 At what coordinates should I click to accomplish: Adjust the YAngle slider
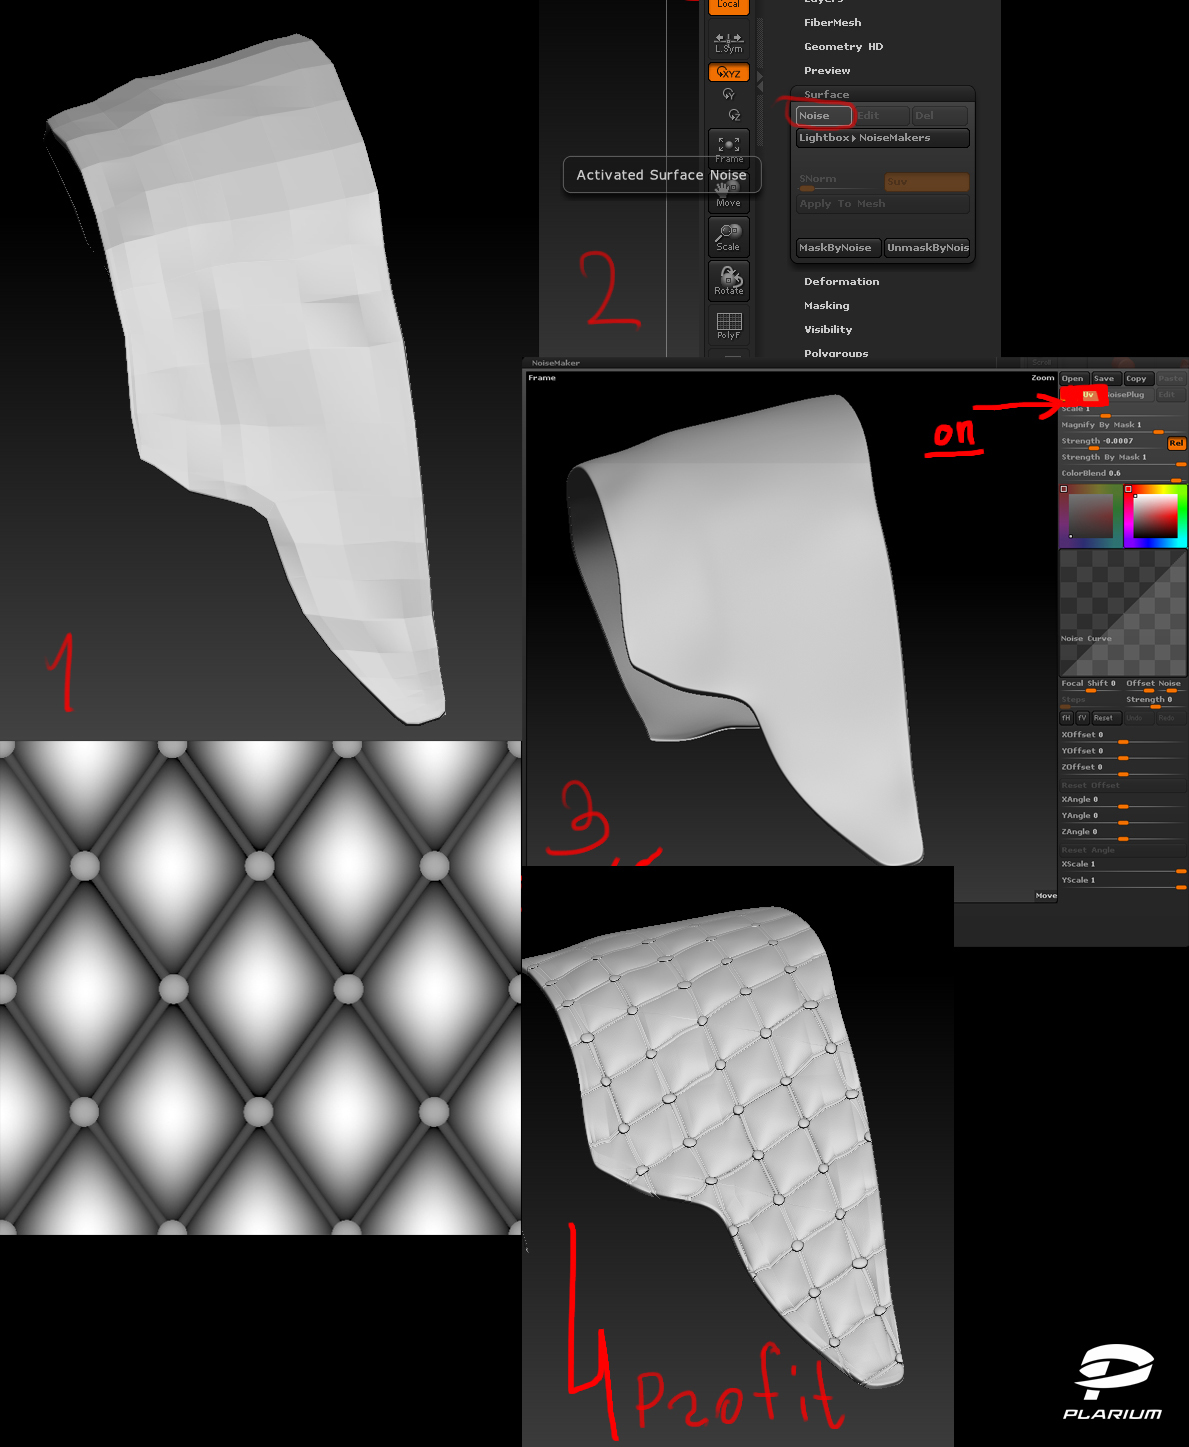(x=1123, y=818)
